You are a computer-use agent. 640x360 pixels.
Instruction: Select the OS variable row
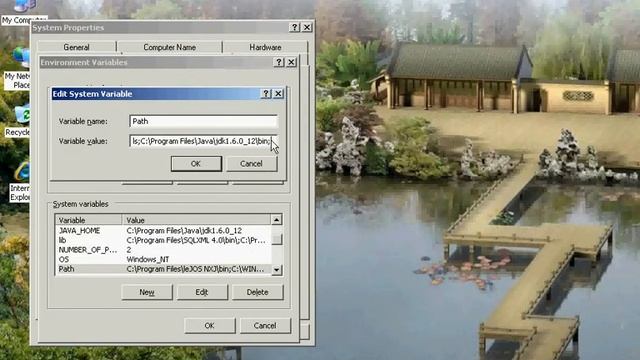click(163, 260)
